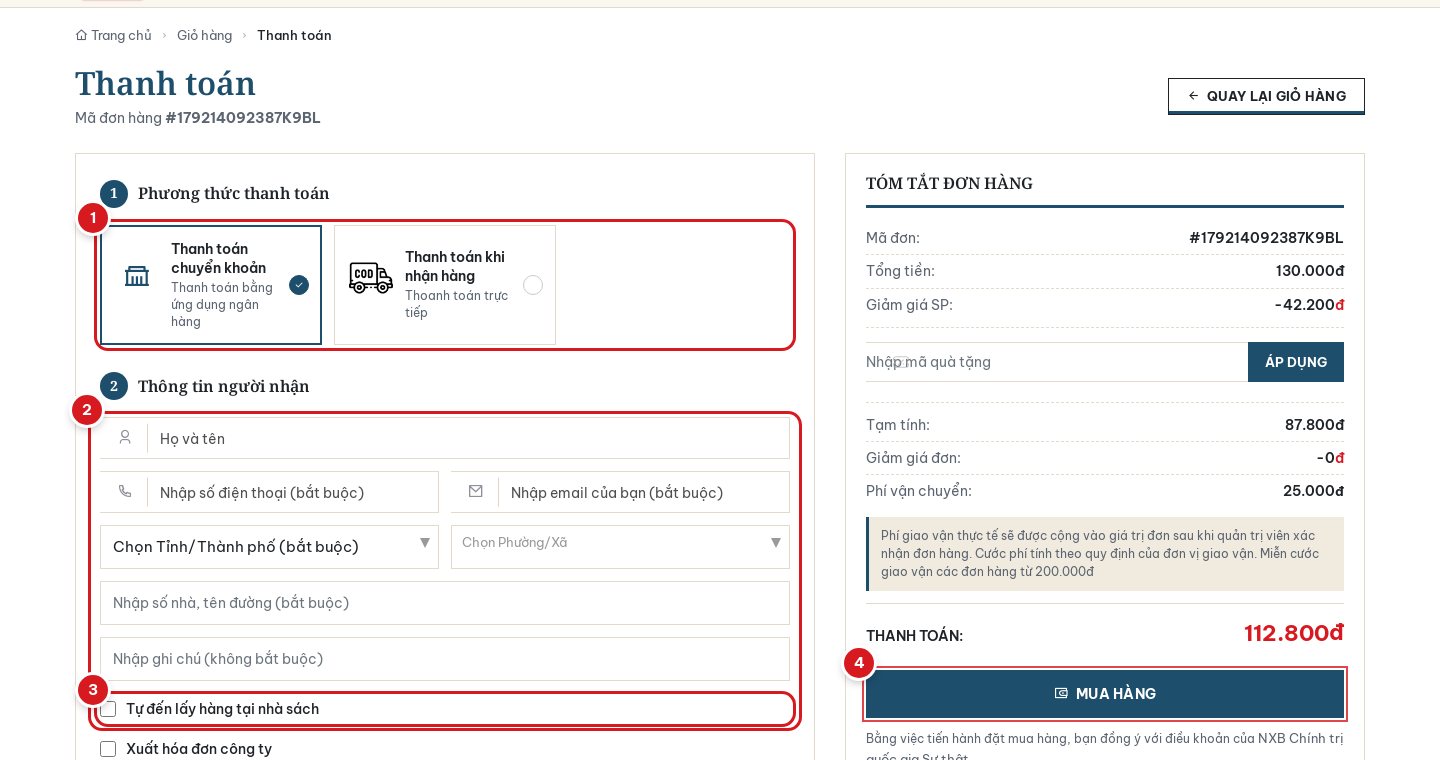Click the person icon in the name field
Screen dimensions: 1440x760
pos(125,437)
